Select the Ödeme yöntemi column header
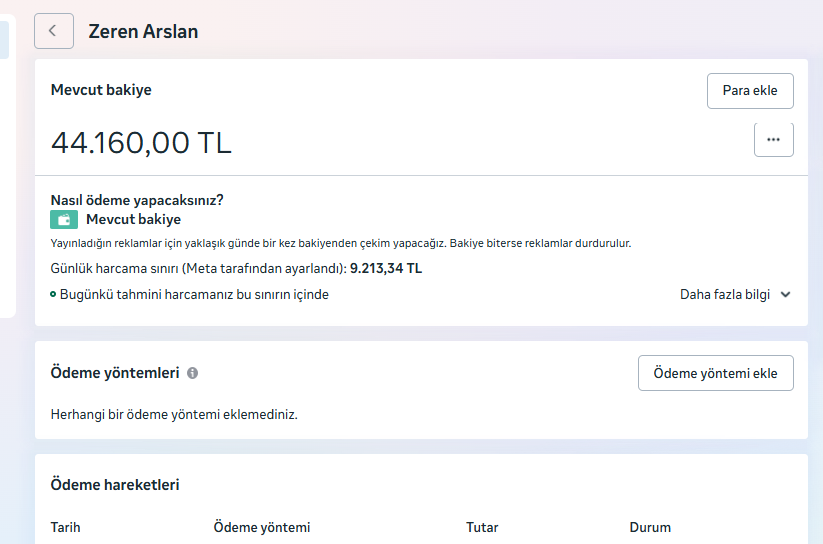823x544 pixels. tap(262, 527)
